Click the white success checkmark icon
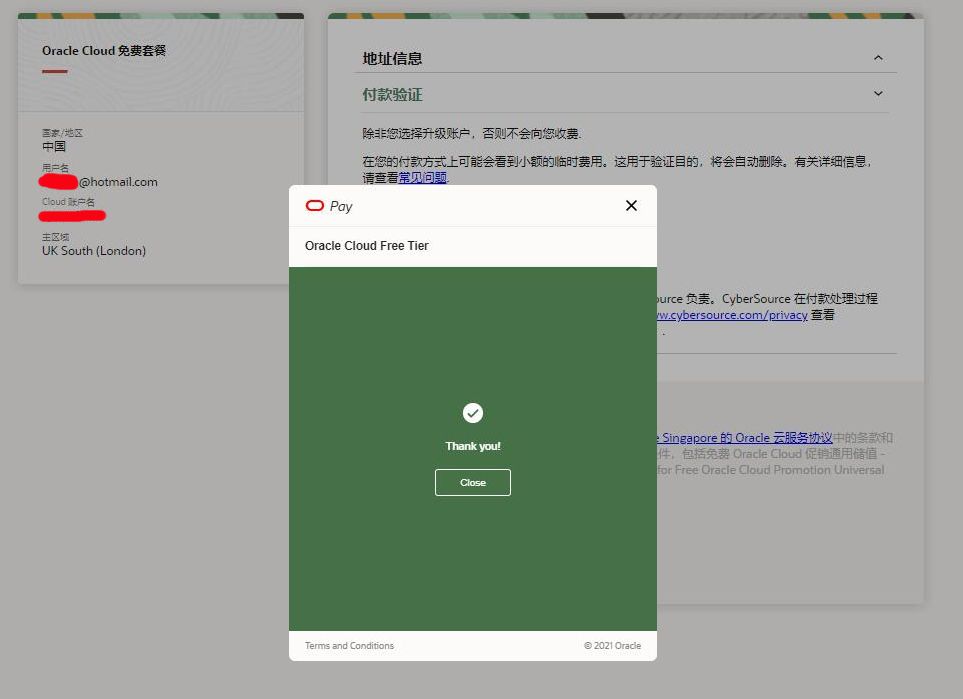 point(473,413)
